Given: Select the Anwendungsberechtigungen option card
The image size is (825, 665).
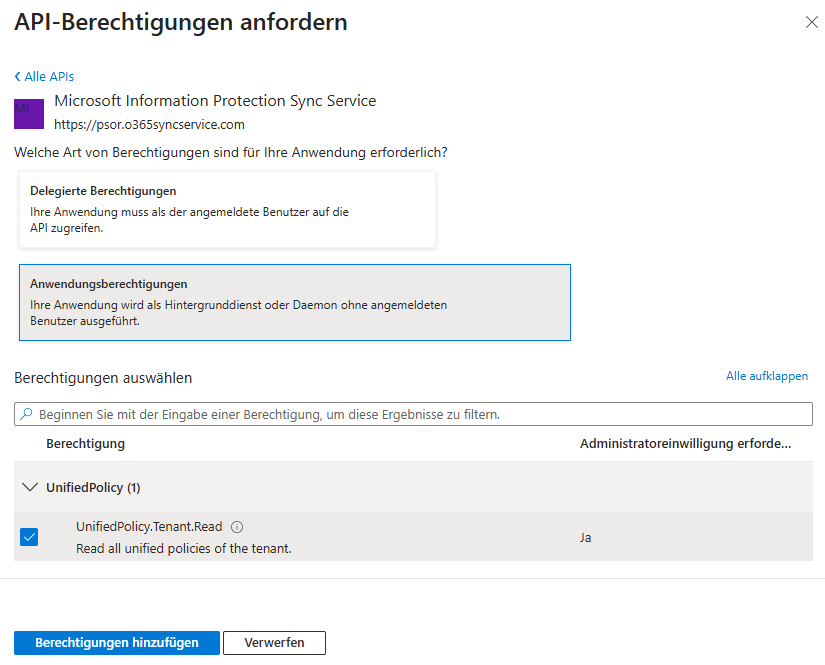Looking at the screenshot, I should click(x=293, y=299).
